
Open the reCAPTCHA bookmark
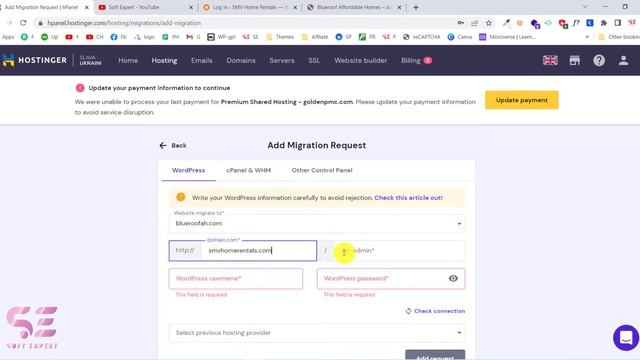click(x=421, y=37)
